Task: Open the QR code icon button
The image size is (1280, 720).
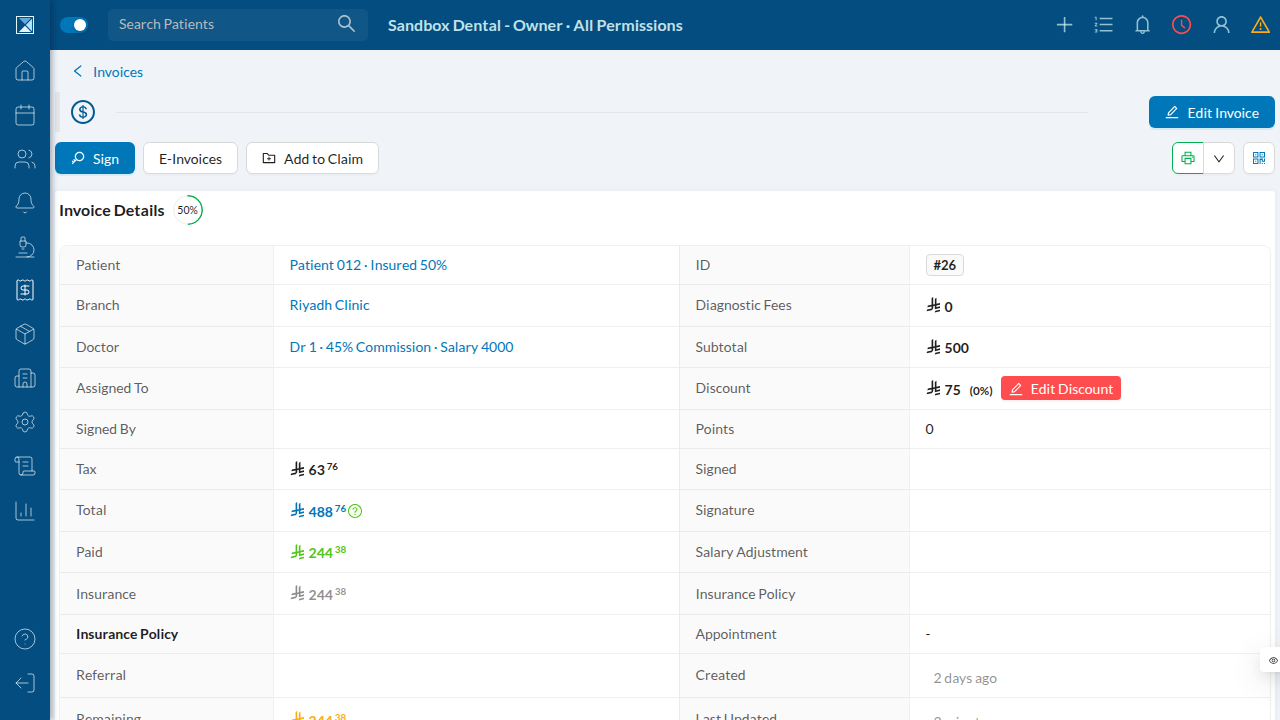Action: pyautogui.click(x=1259, y=158)
